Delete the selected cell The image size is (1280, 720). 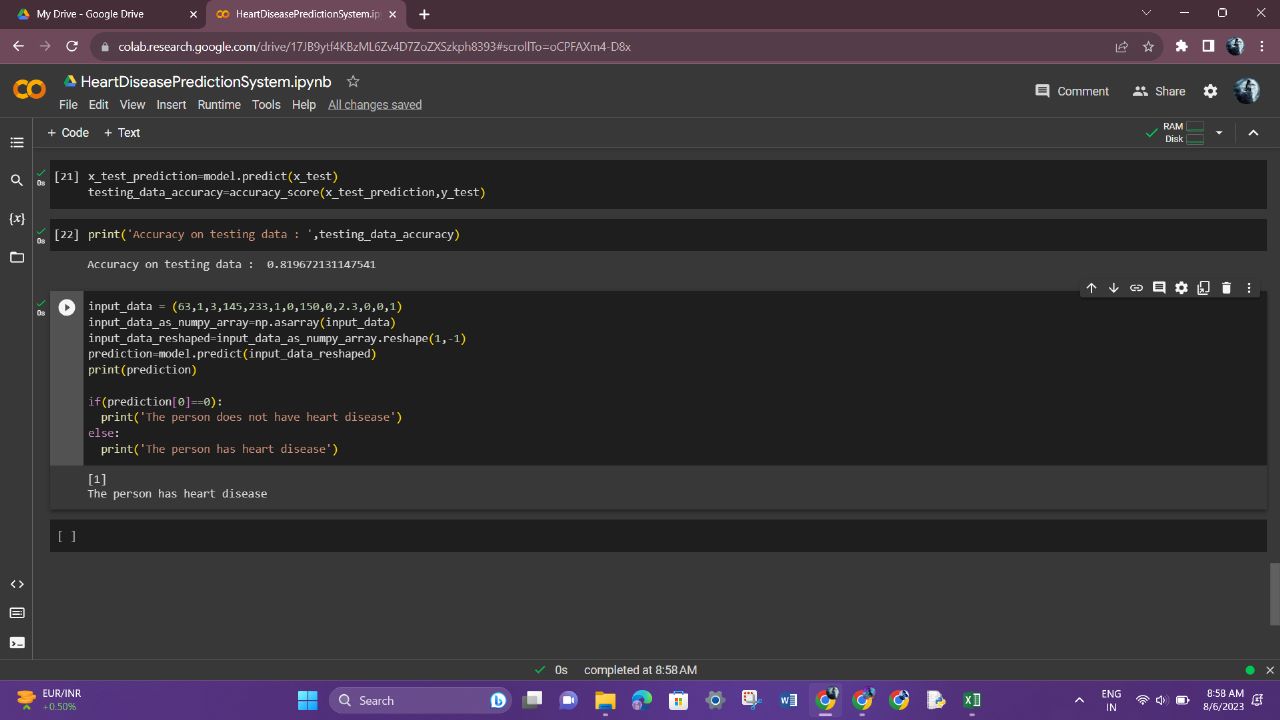(1226, 288)
